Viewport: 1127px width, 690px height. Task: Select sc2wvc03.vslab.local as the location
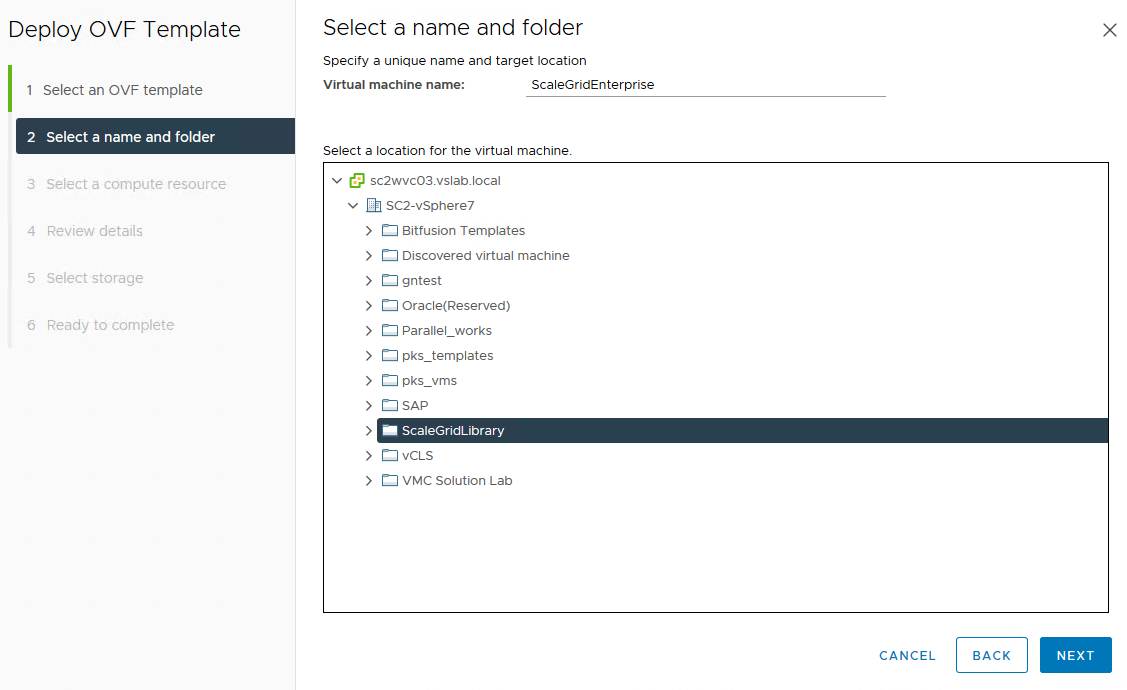436,180
